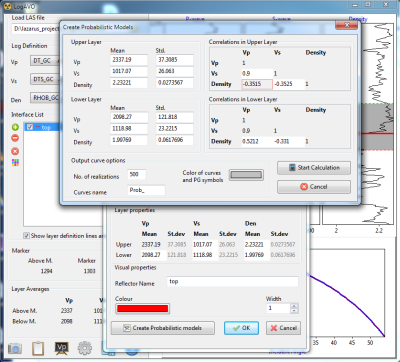Open the Vs log DTS_GC dropdown
400x362 pixels.
[x=45, y=79]
